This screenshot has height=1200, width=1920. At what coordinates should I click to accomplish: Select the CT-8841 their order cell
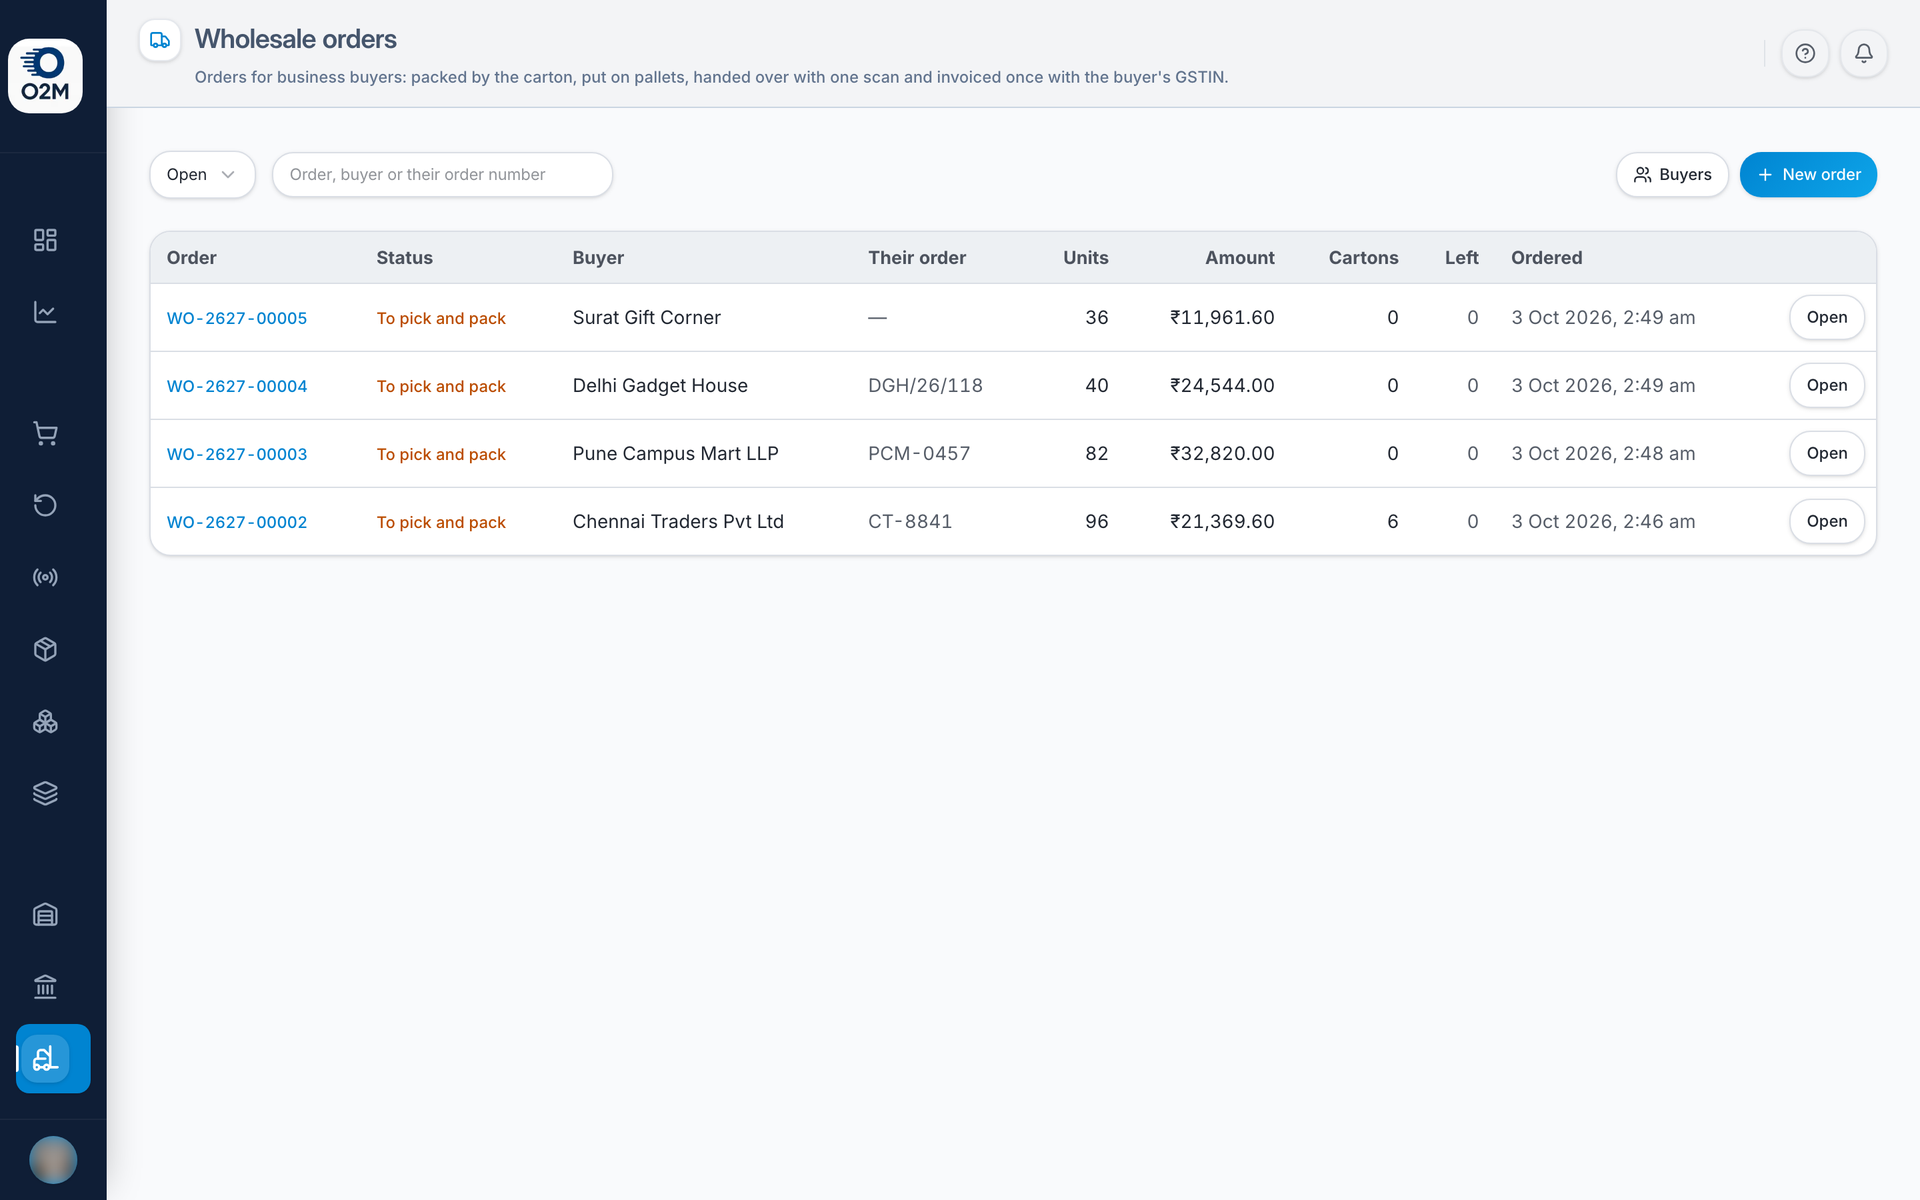pos(910,521)
